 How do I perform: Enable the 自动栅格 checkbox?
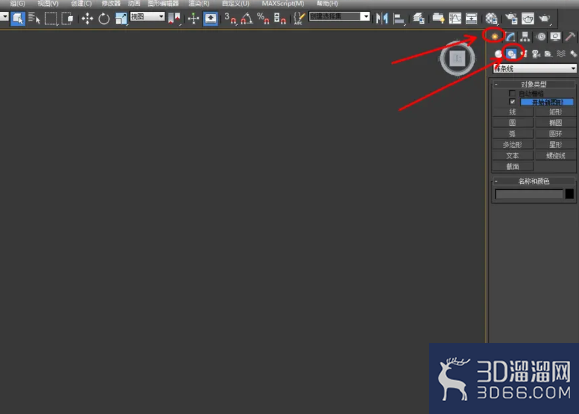tap(512, 93)
